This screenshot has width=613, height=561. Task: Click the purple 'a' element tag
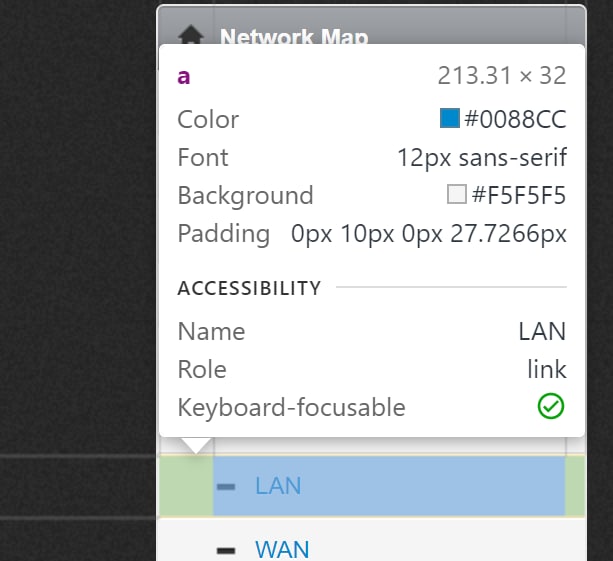coord(184,76)
